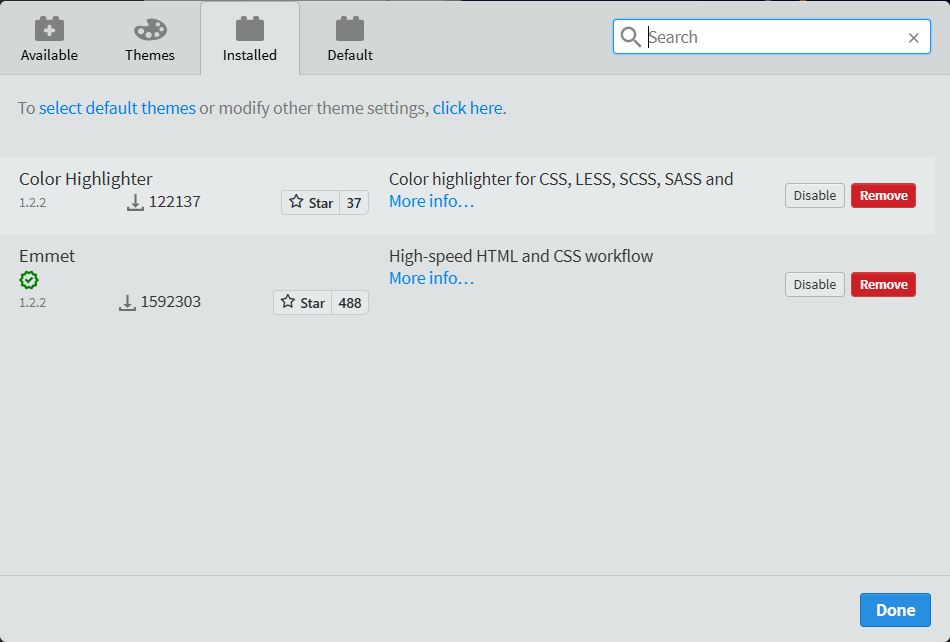The width and height of the screenshot is (950, 642).
Task: Click the download count icon for Emmet
Action: [x=128, y=301]
